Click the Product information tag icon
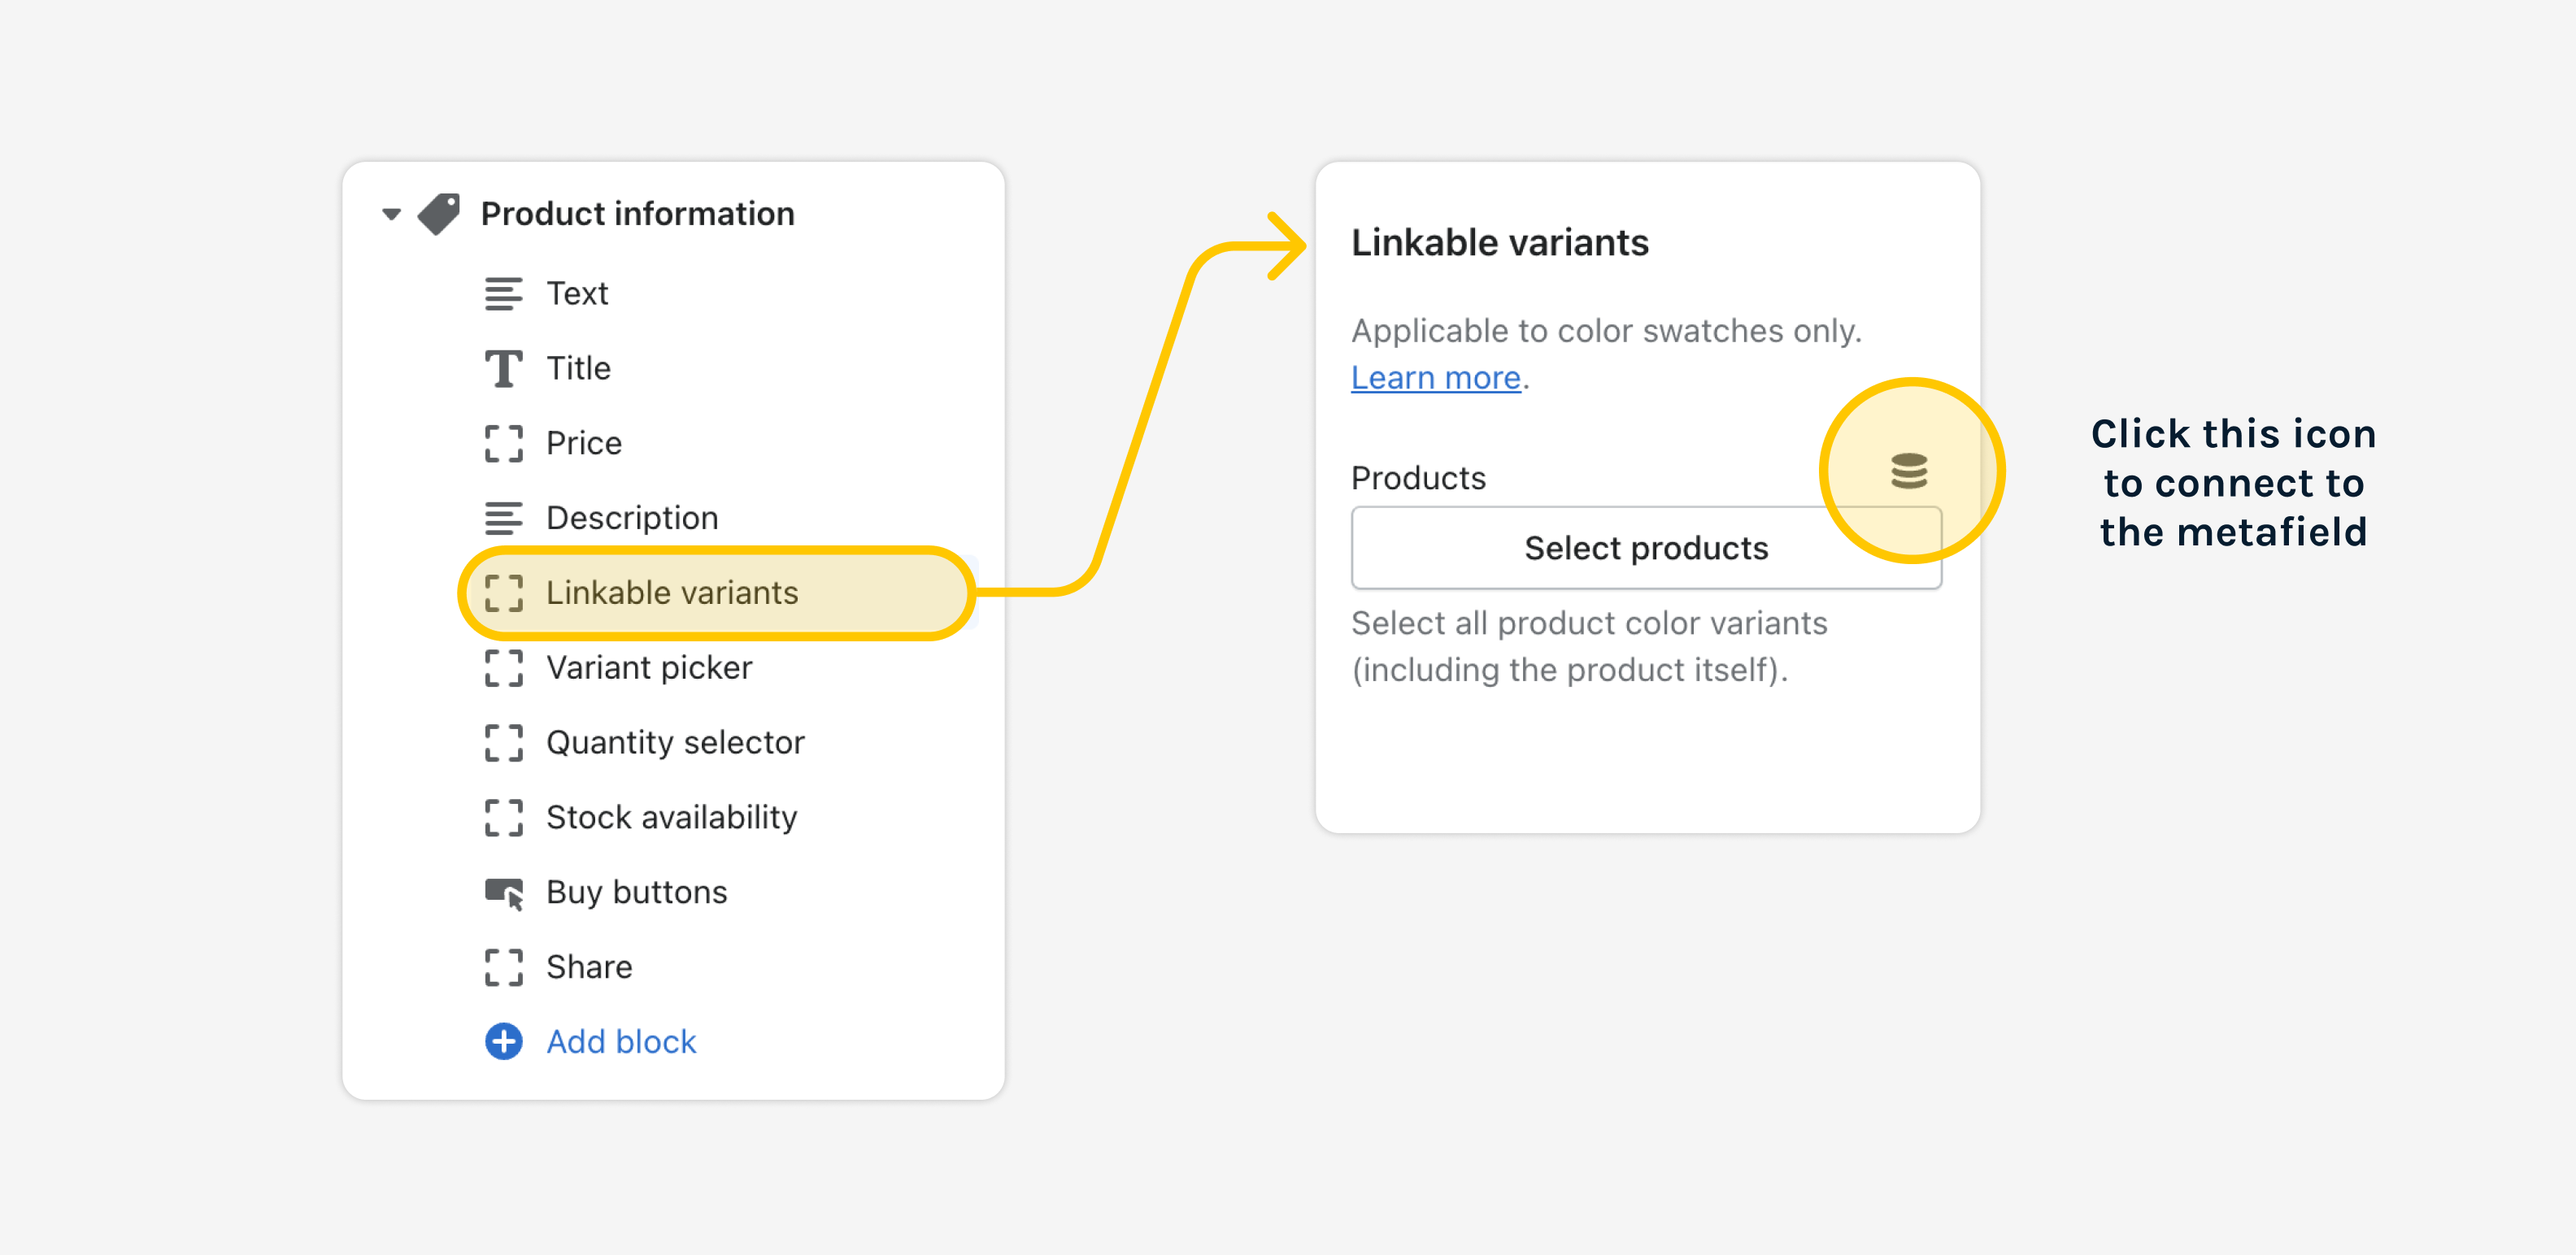2576x1255 pixels. coord(439,214)
